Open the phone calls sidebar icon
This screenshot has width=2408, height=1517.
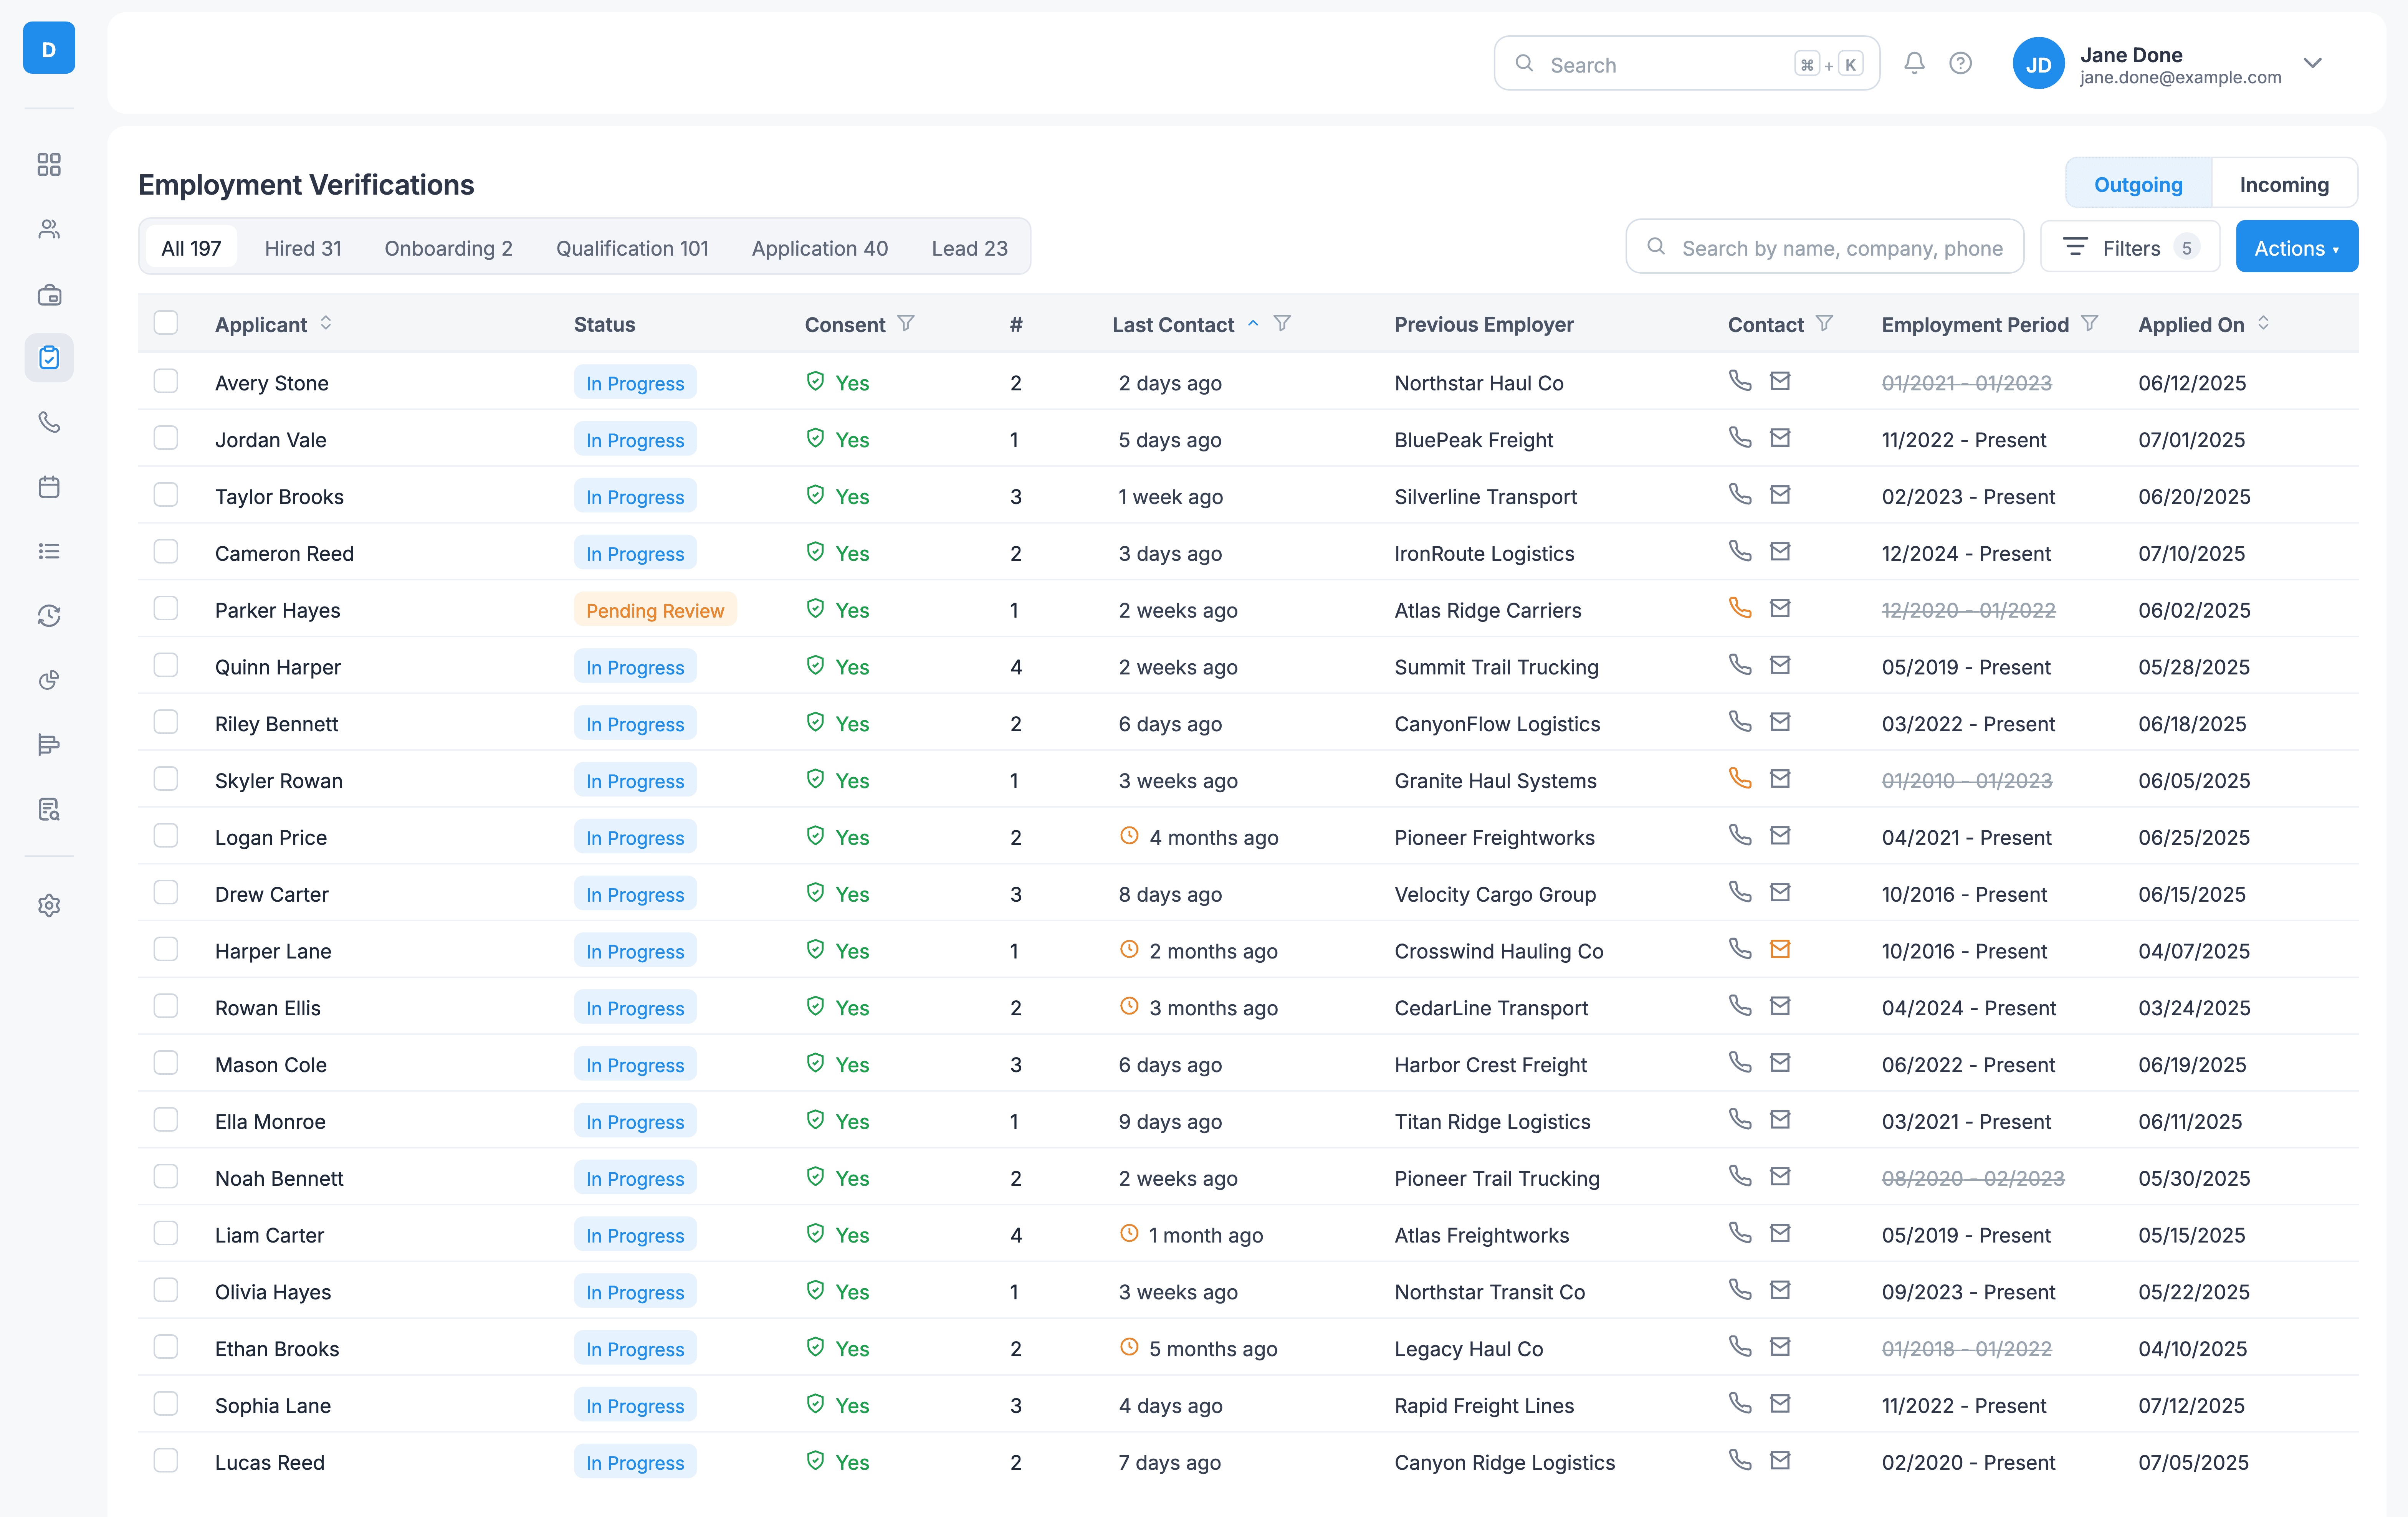[49, 422]
